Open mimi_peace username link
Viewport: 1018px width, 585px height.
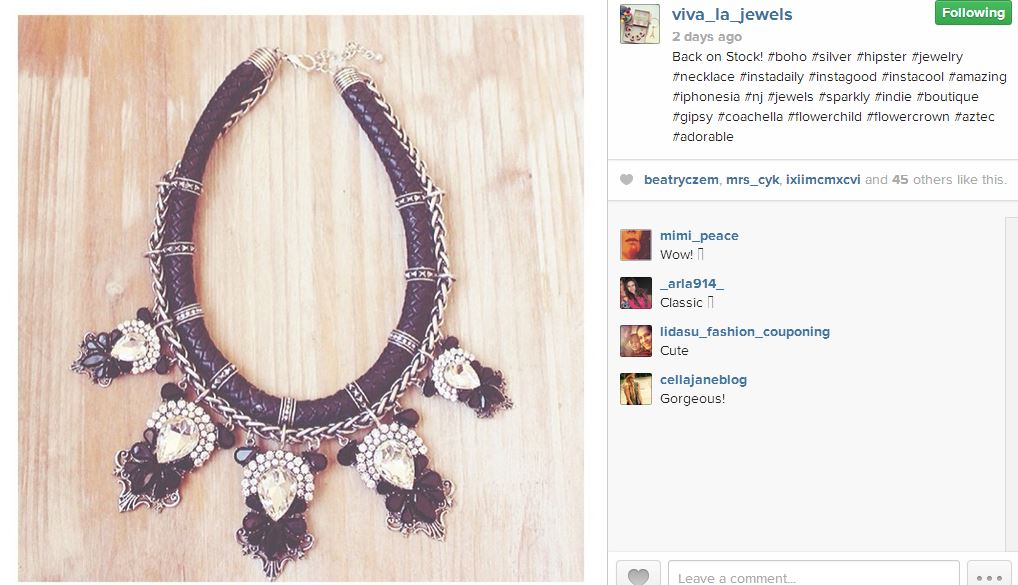click(699, 236)
